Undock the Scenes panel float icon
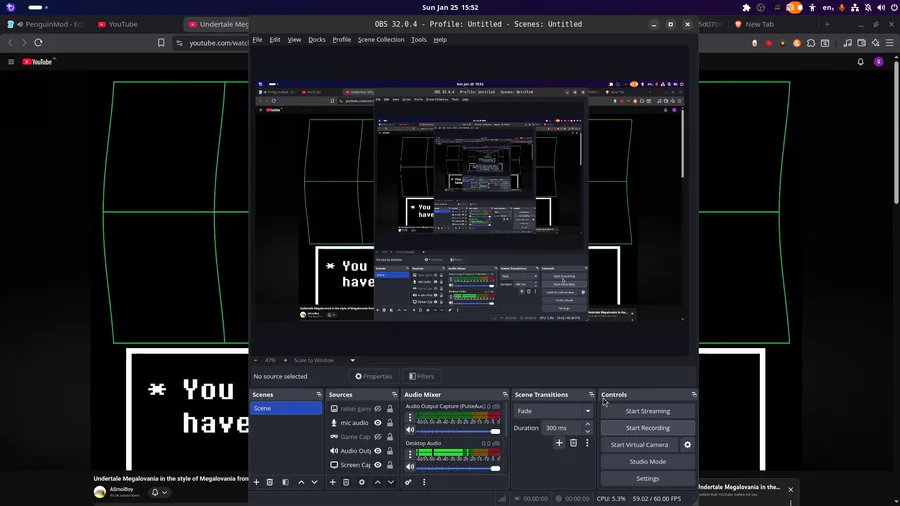This screenshot has height=506, width=900. (x=319, y=395)
